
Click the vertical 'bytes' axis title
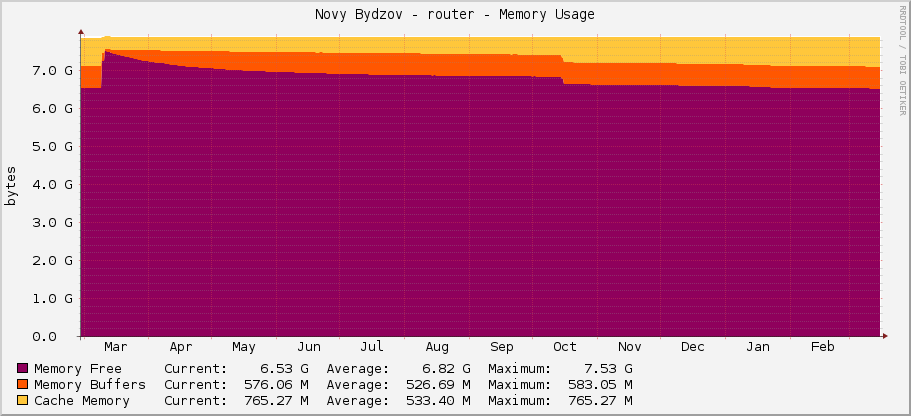click(10, 185)
